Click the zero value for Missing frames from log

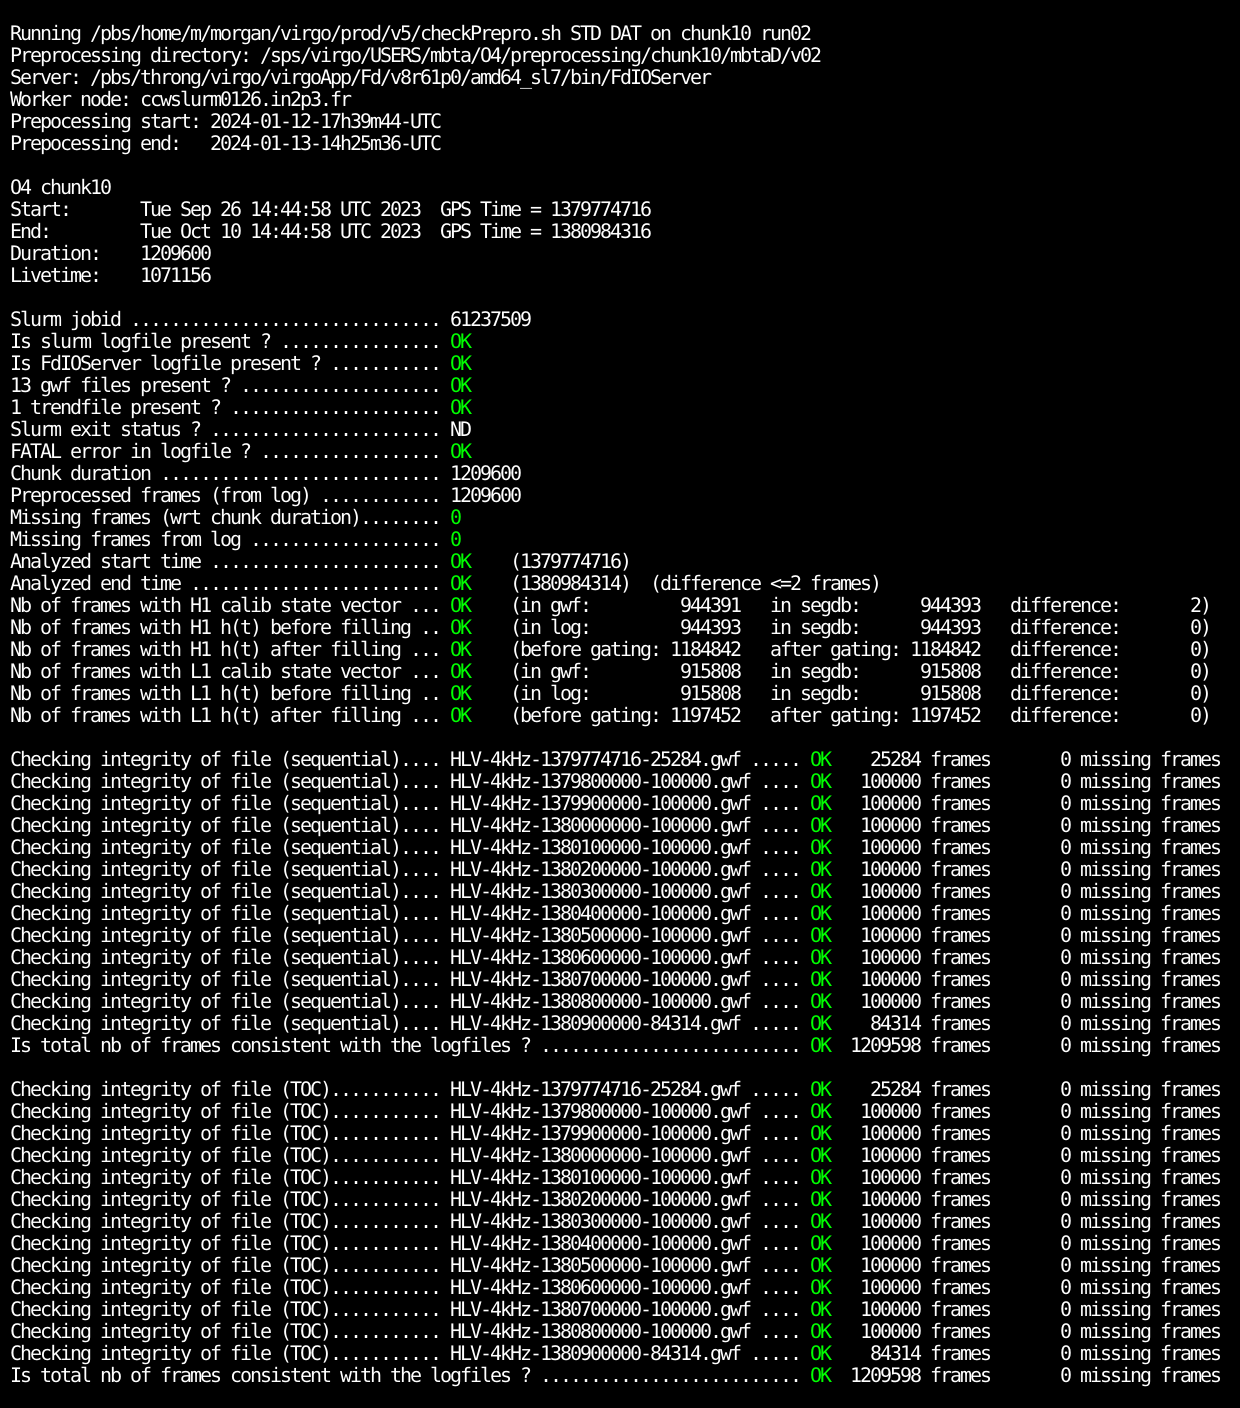coord(456,540)
